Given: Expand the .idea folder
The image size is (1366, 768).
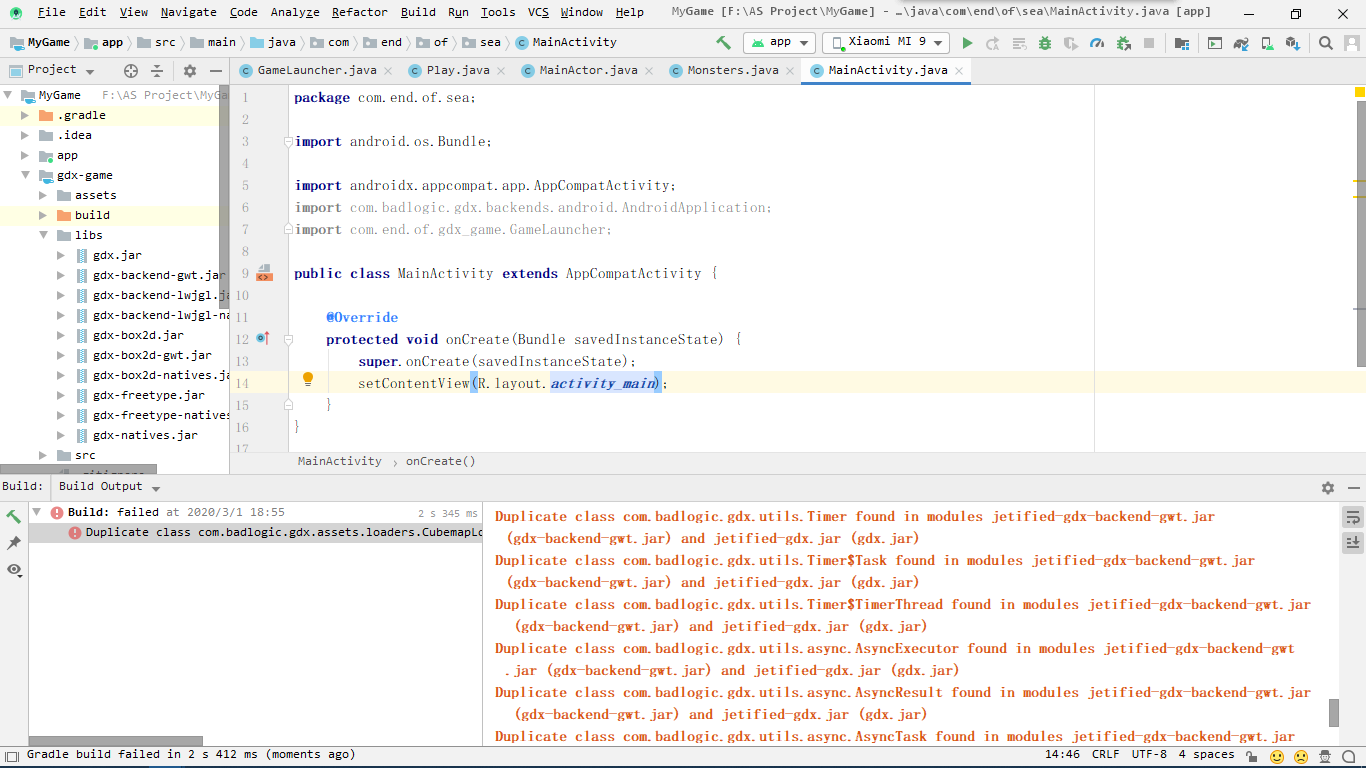Looking at the screenshot, I should tap(25, 135).
